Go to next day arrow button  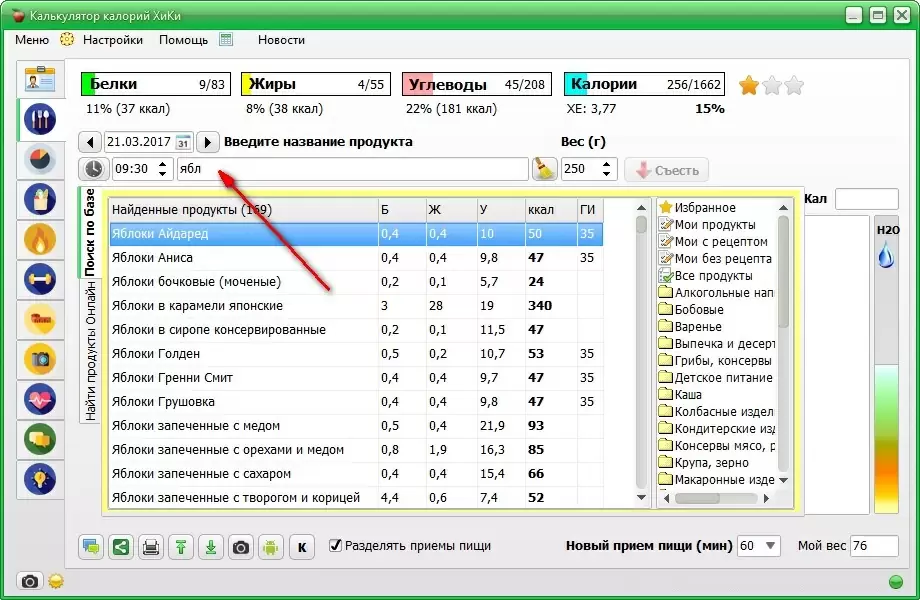208,142
